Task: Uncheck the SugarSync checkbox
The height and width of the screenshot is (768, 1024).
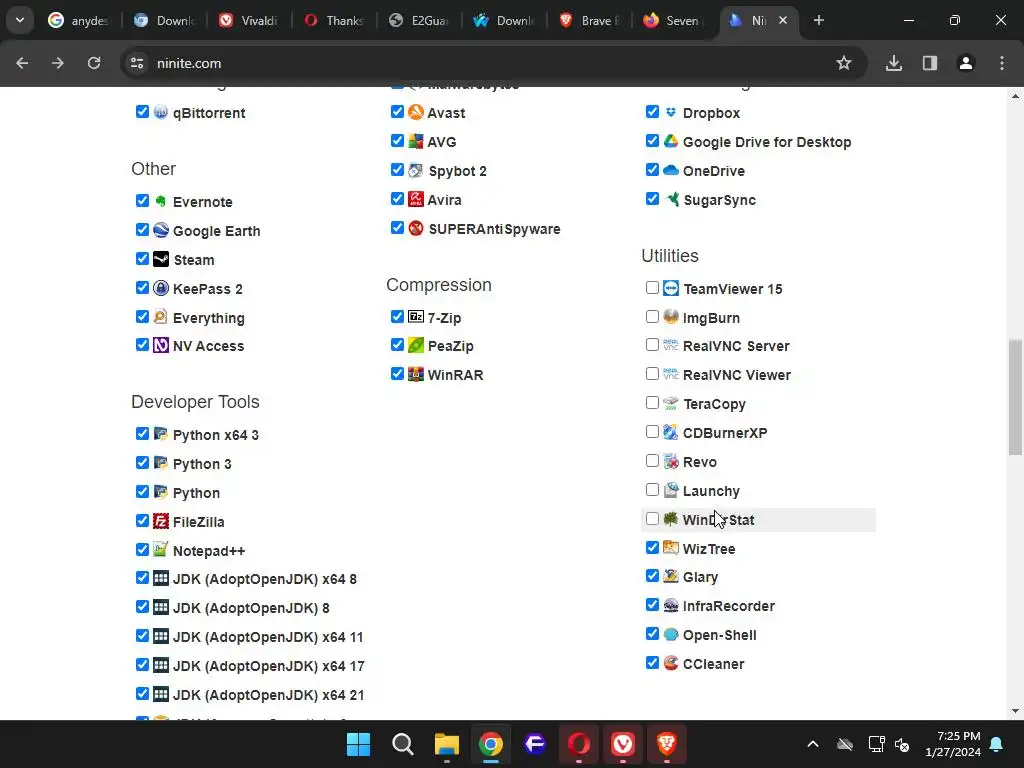Action: 652,198
